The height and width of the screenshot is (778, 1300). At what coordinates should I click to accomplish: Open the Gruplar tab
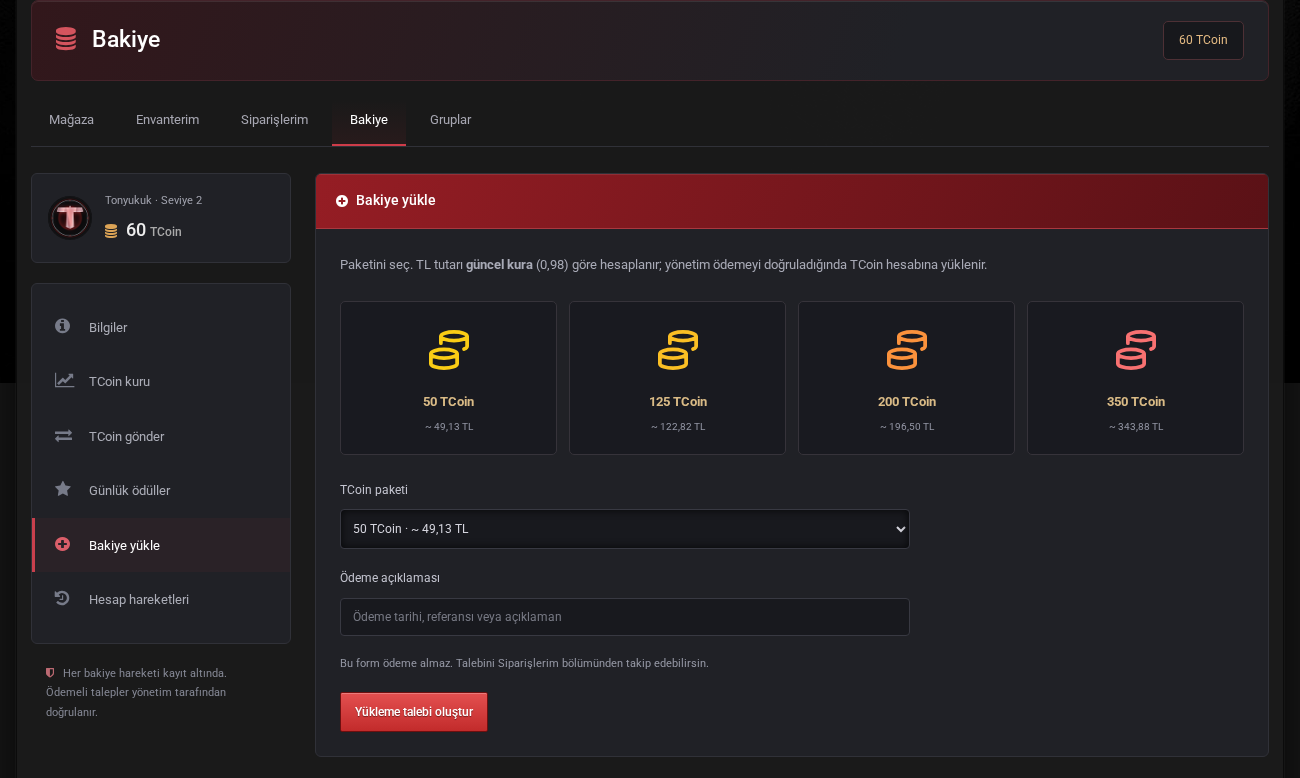pyautogui.click(x=450, y=120)
